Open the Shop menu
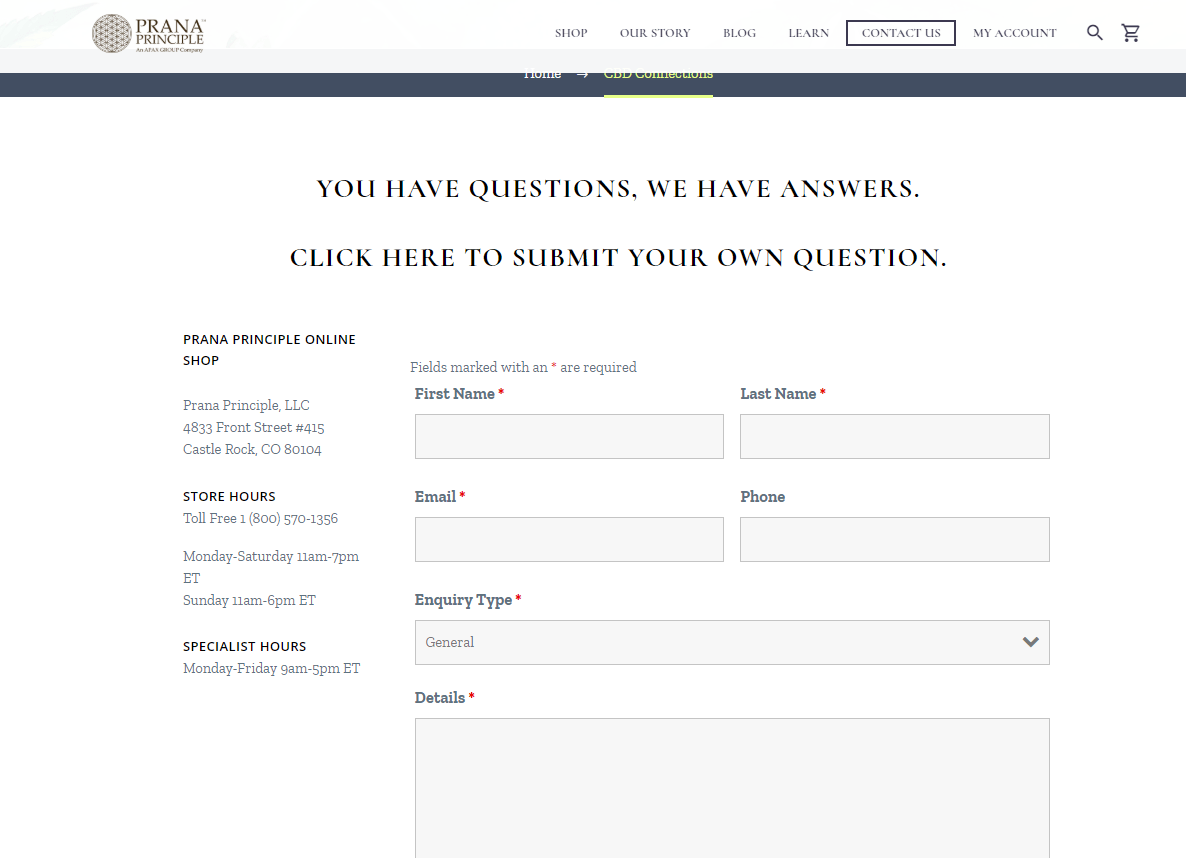Image resolution: width=1186 pixels, height=858 pixels. tap(571, 33)
